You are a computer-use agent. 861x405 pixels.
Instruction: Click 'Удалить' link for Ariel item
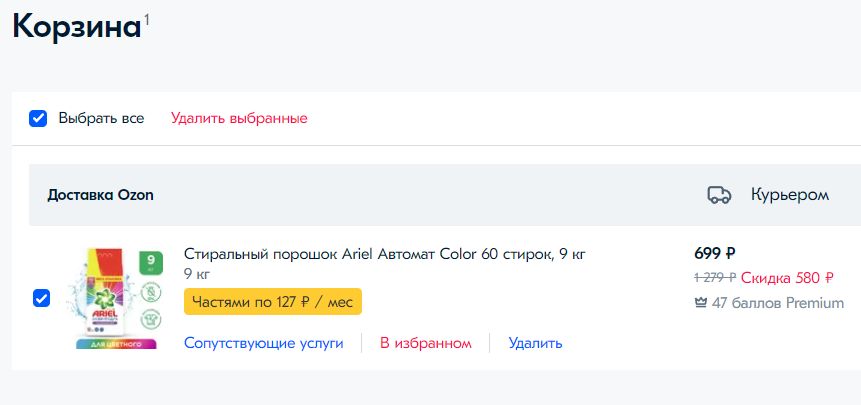pos(535,344)
